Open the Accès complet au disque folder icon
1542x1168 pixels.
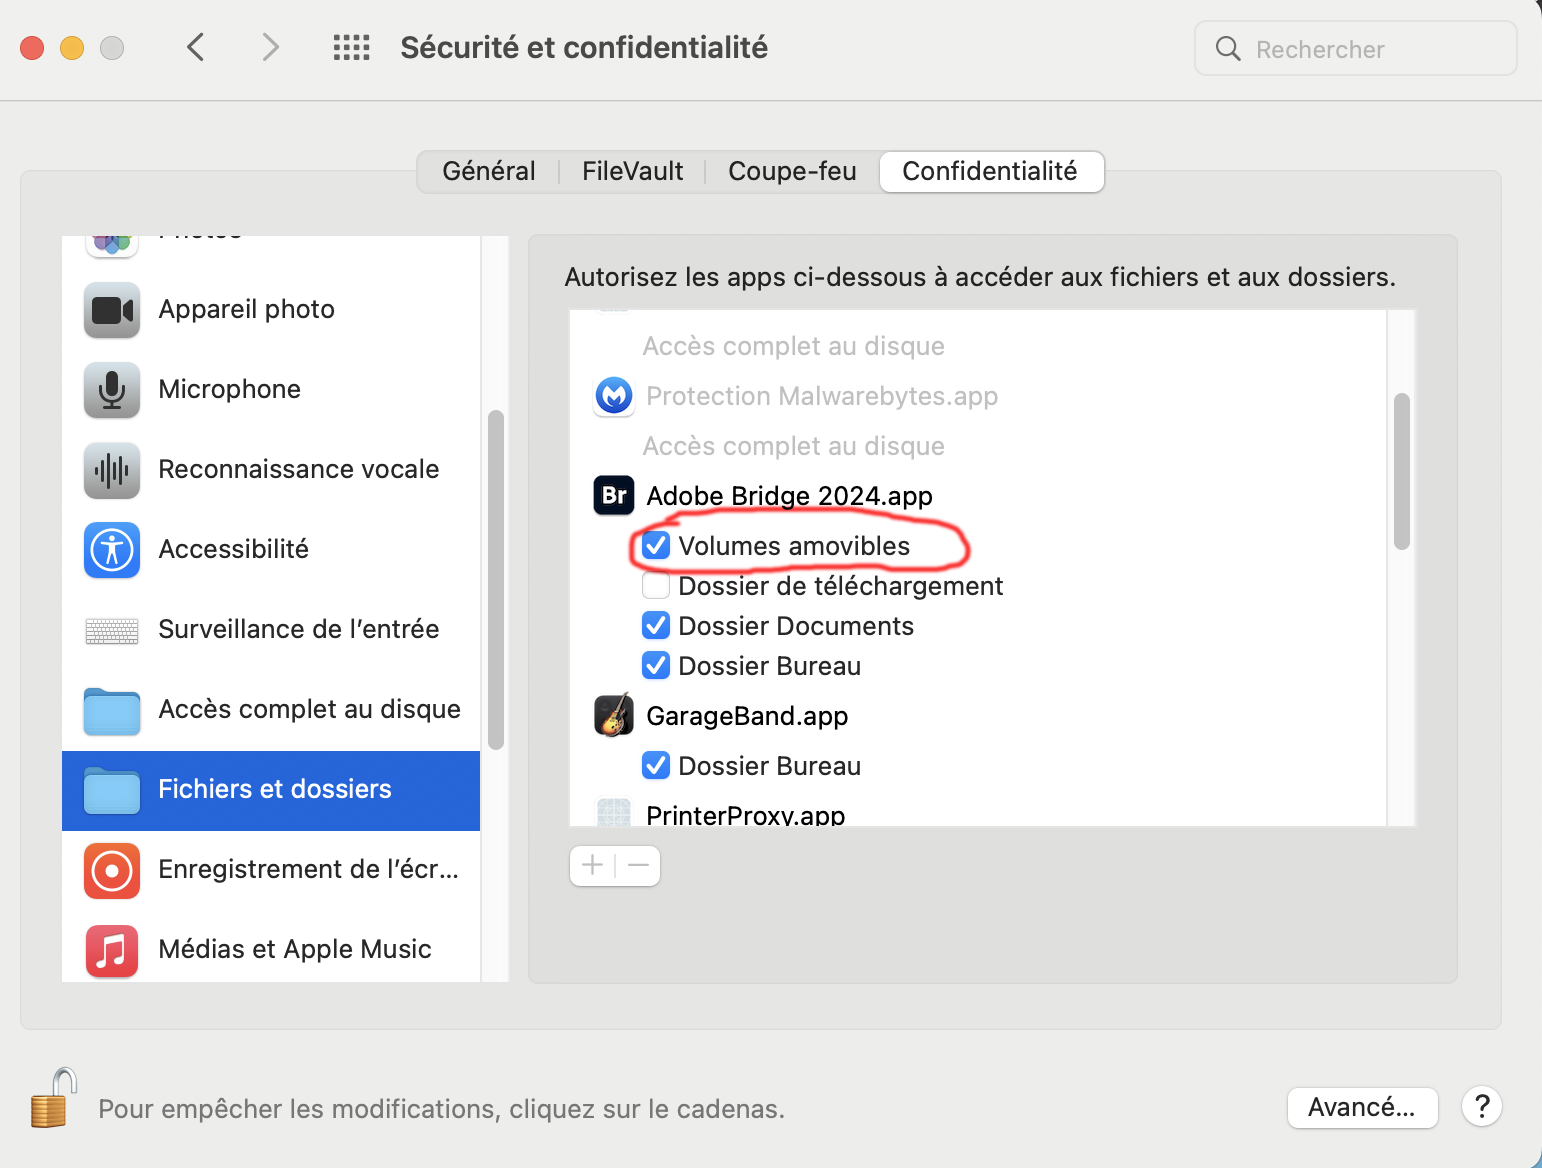point(111,710)
